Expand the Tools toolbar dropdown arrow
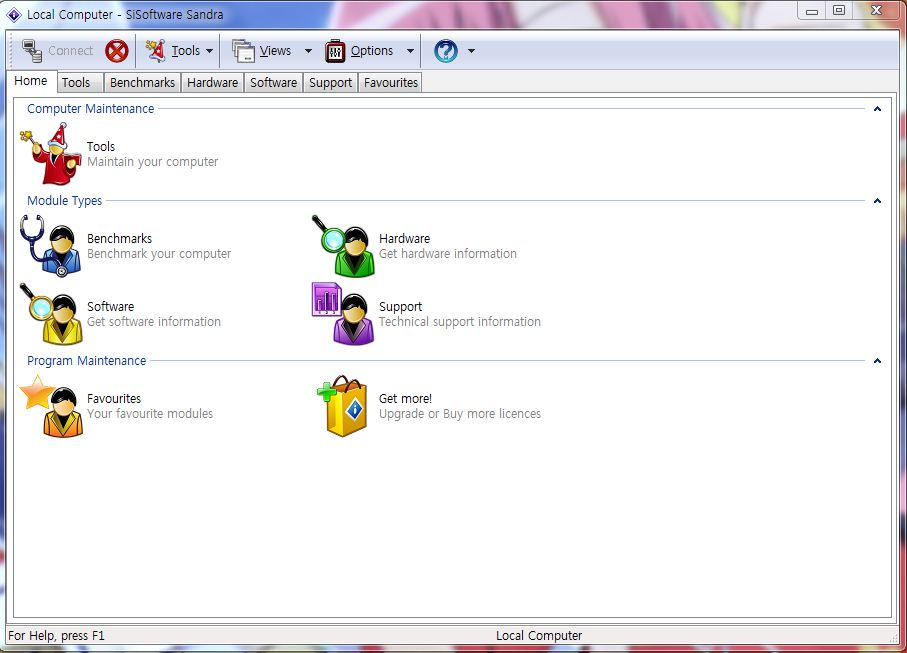This screenshot has width=907, height=653. tap(209, 51)
